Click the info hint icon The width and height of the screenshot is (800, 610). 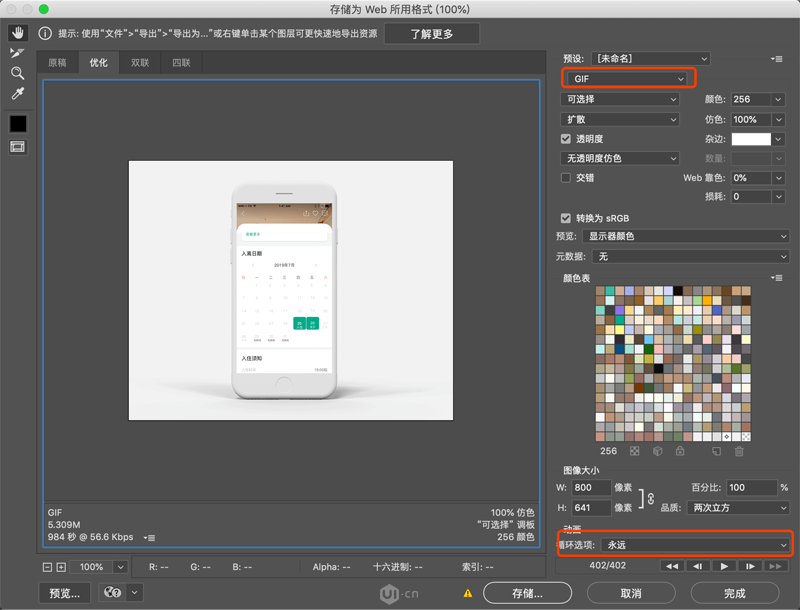click(x=45, y=34)
